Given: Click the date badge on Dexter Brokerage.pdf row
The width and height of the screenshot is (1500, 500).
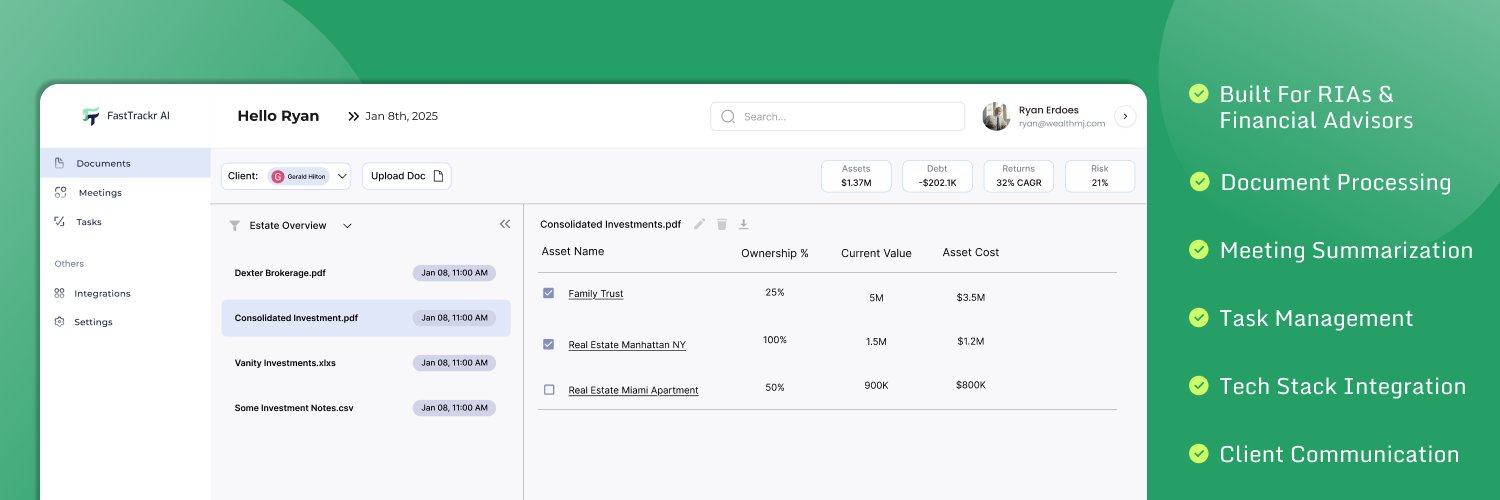Looking at the screenshot, I should pyautogui.click(x=454, y=273).
